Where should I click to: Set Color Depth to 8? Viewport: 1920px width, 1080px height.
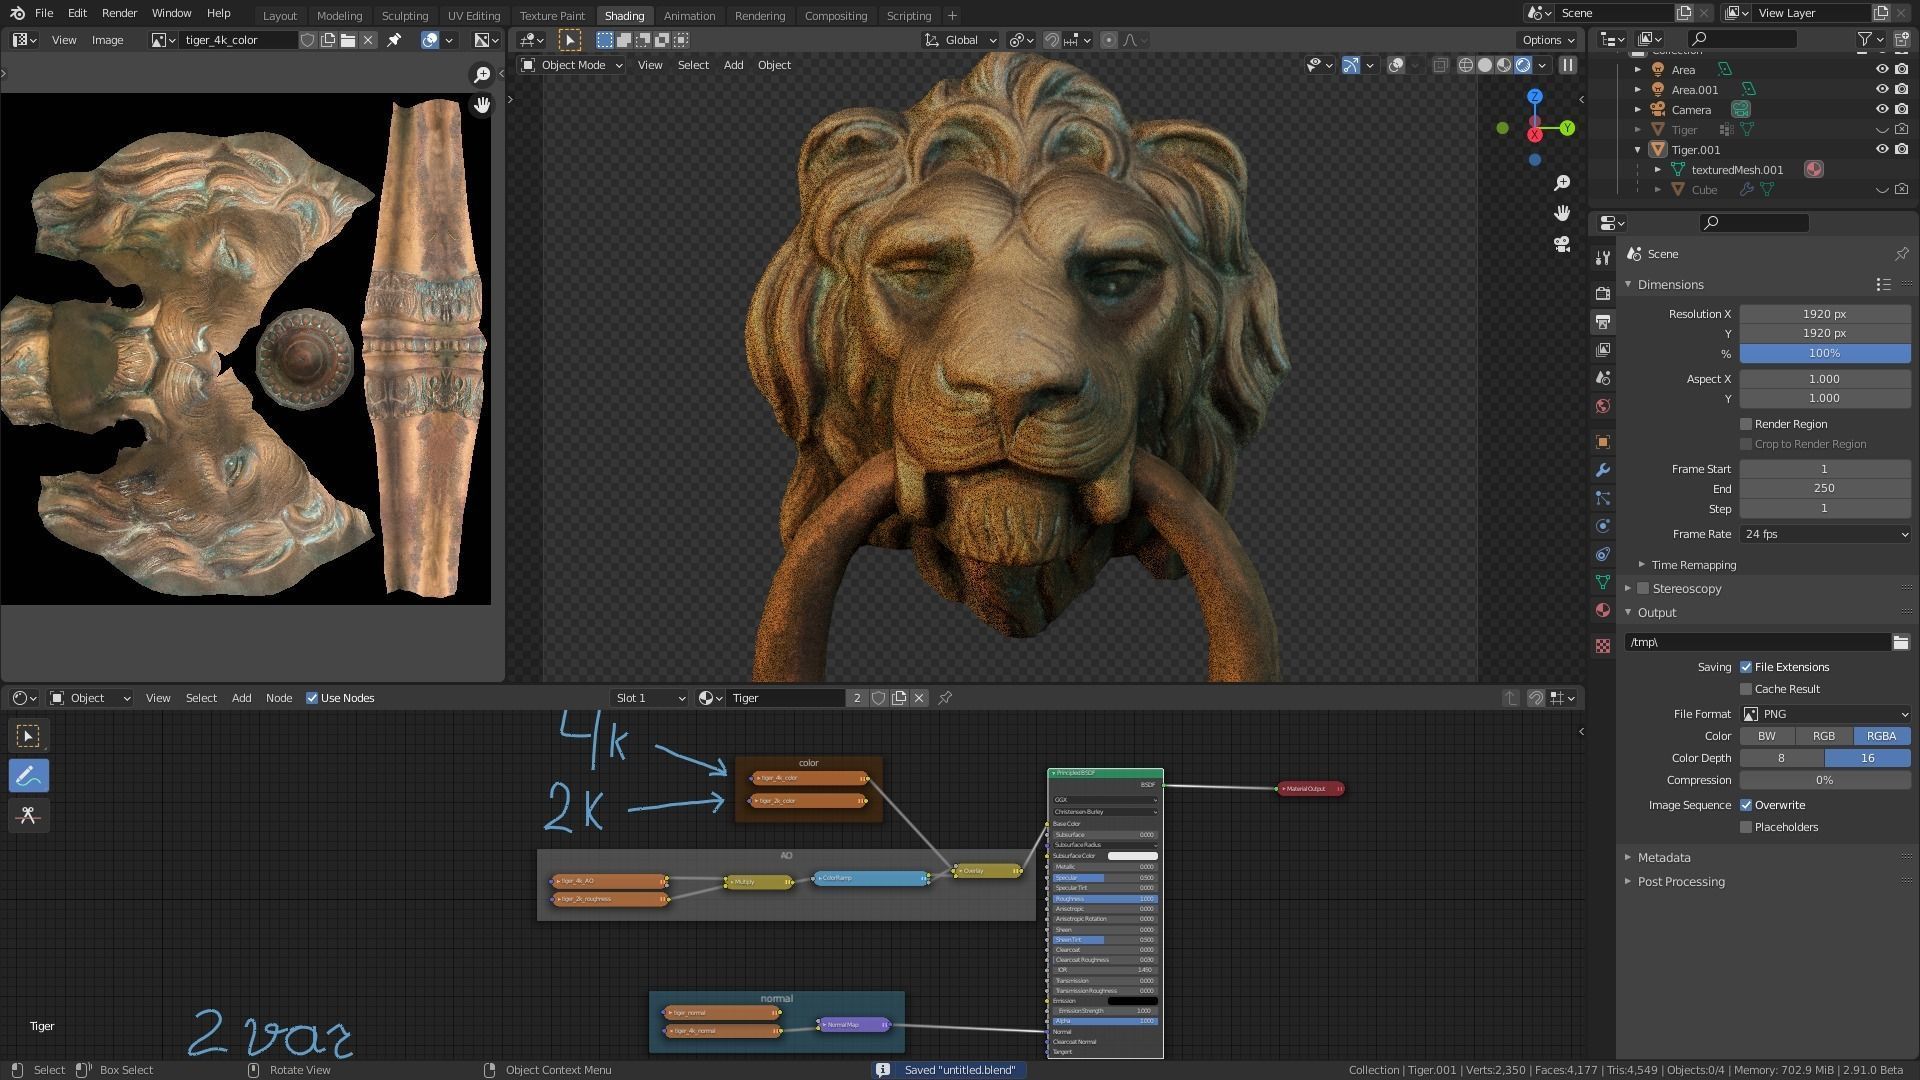pos(1781,758)
